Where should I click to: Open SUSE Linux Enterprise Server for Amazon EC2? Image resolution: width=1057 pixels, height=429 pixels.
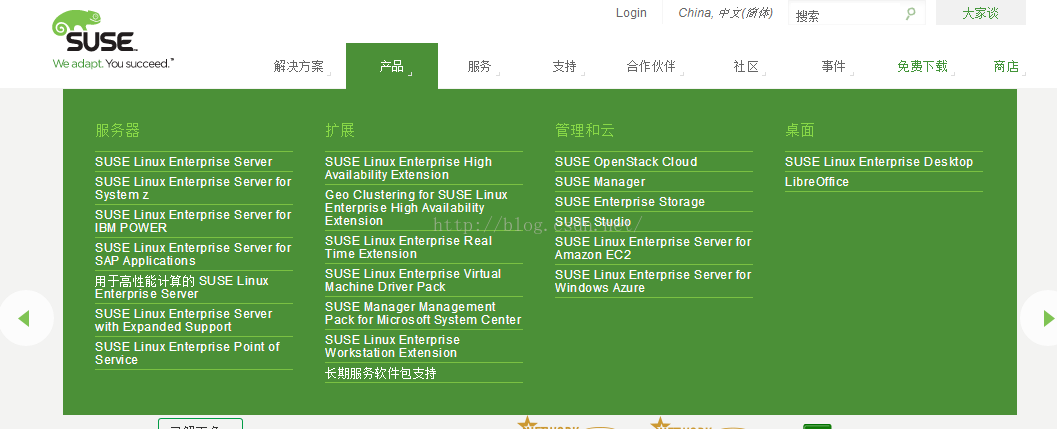653,248
